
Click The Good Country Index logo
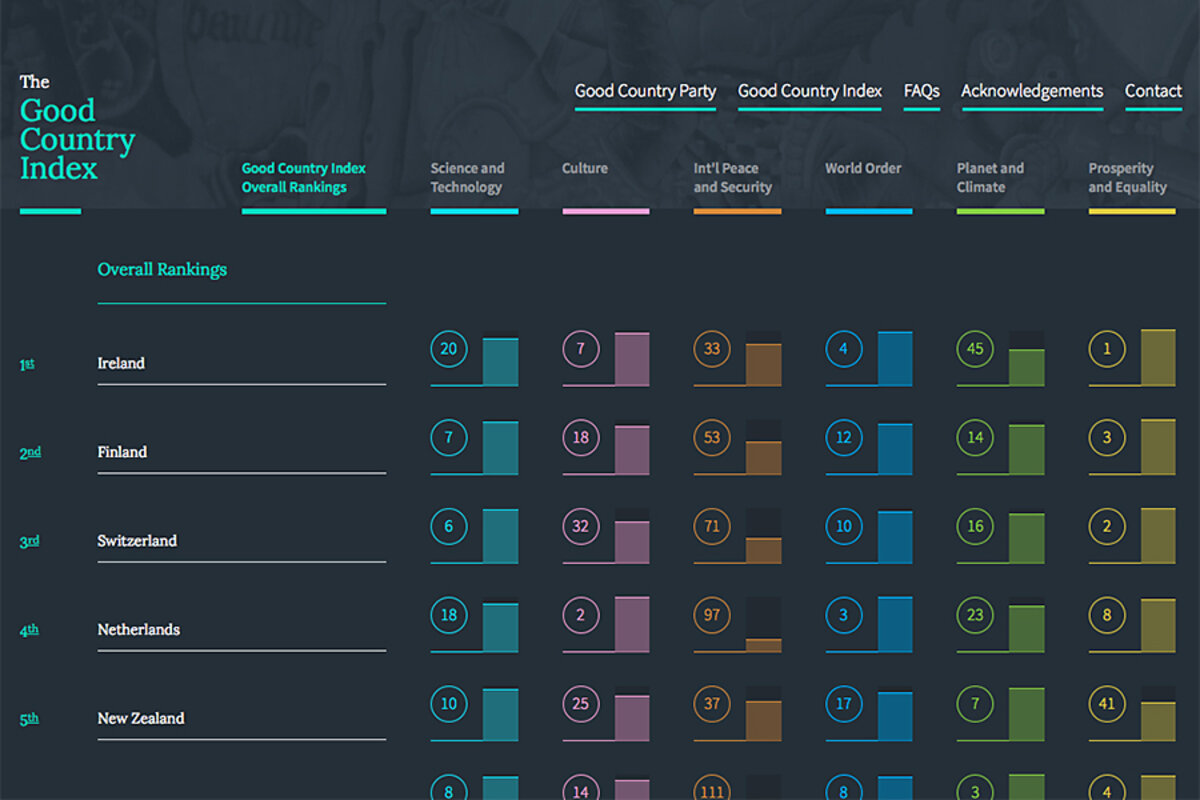pyautogui.click(x=77, y=128)
